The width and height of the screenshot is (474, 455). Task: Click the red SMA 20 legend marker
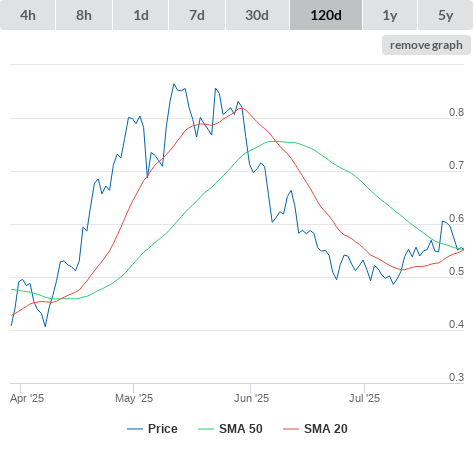click(291, 429)
